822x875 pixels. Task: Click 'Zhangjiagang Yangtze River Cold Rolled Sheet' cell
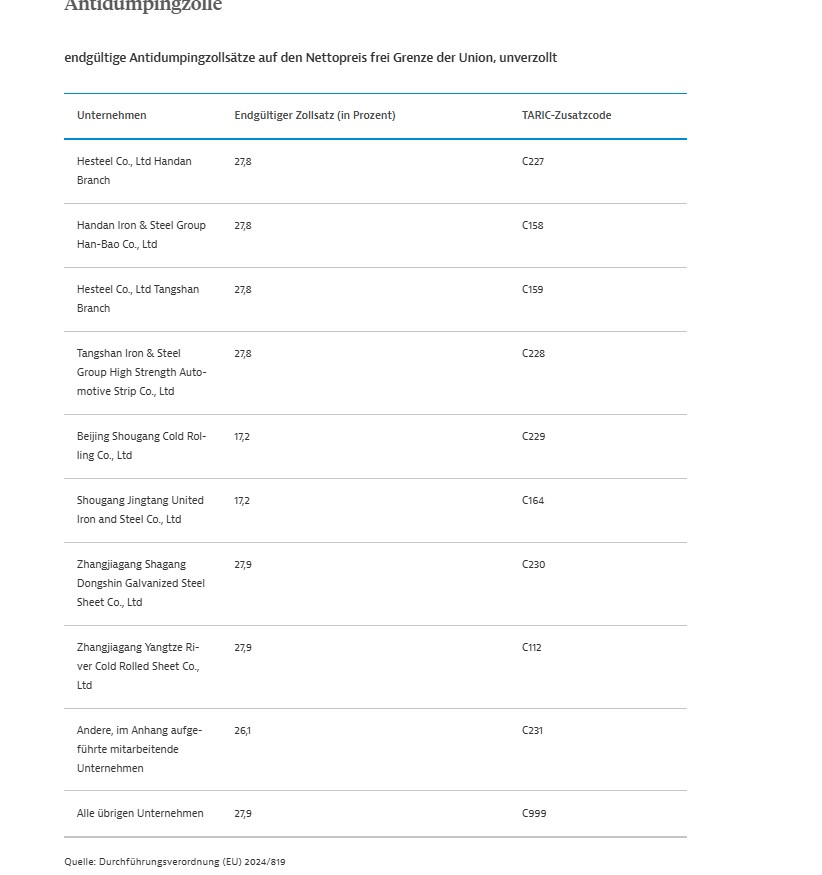click(138, 666)
